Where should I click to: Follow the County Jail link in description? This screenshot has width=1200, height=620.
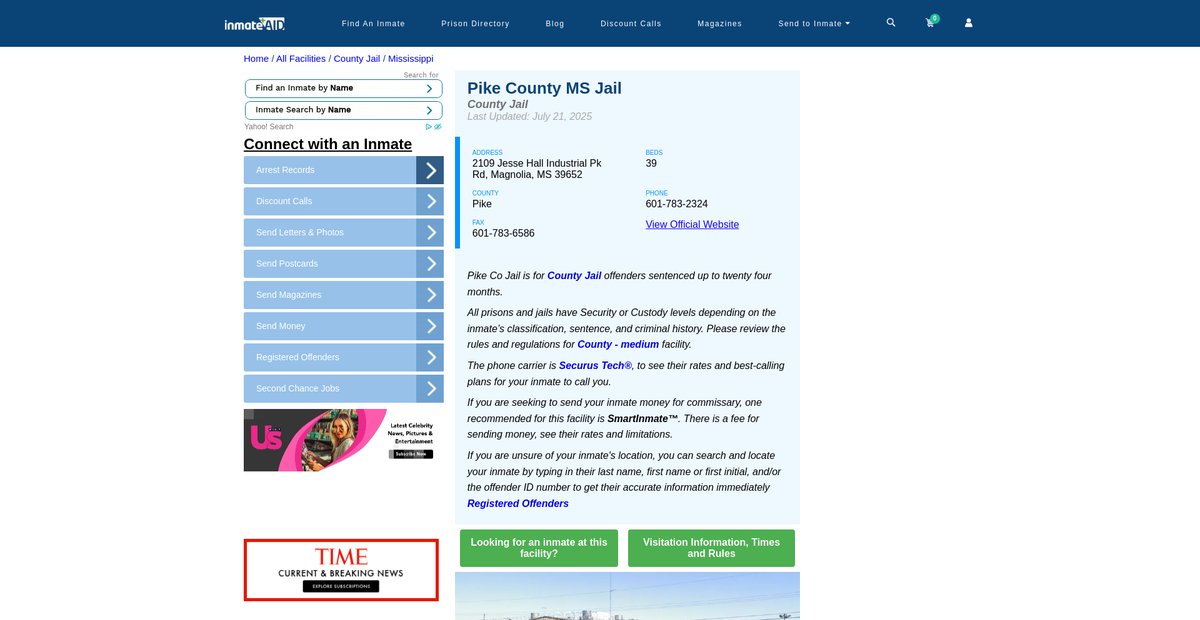click(574, 276)
